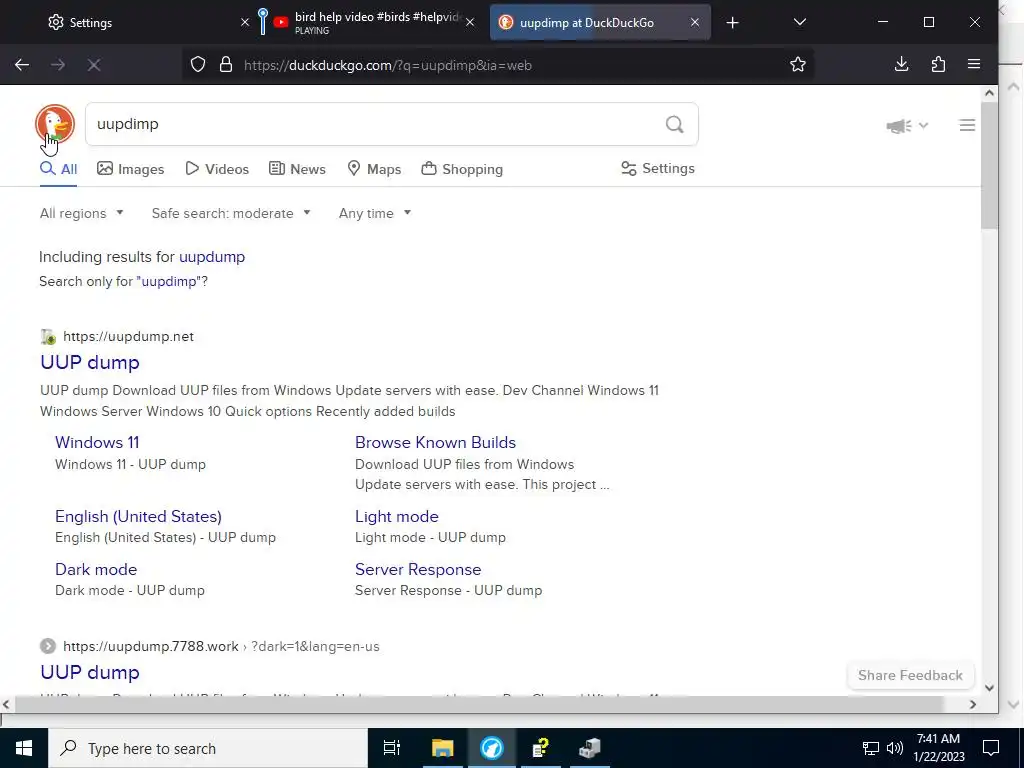Bookmark this page with the star icon

click(x=797, y=65)
